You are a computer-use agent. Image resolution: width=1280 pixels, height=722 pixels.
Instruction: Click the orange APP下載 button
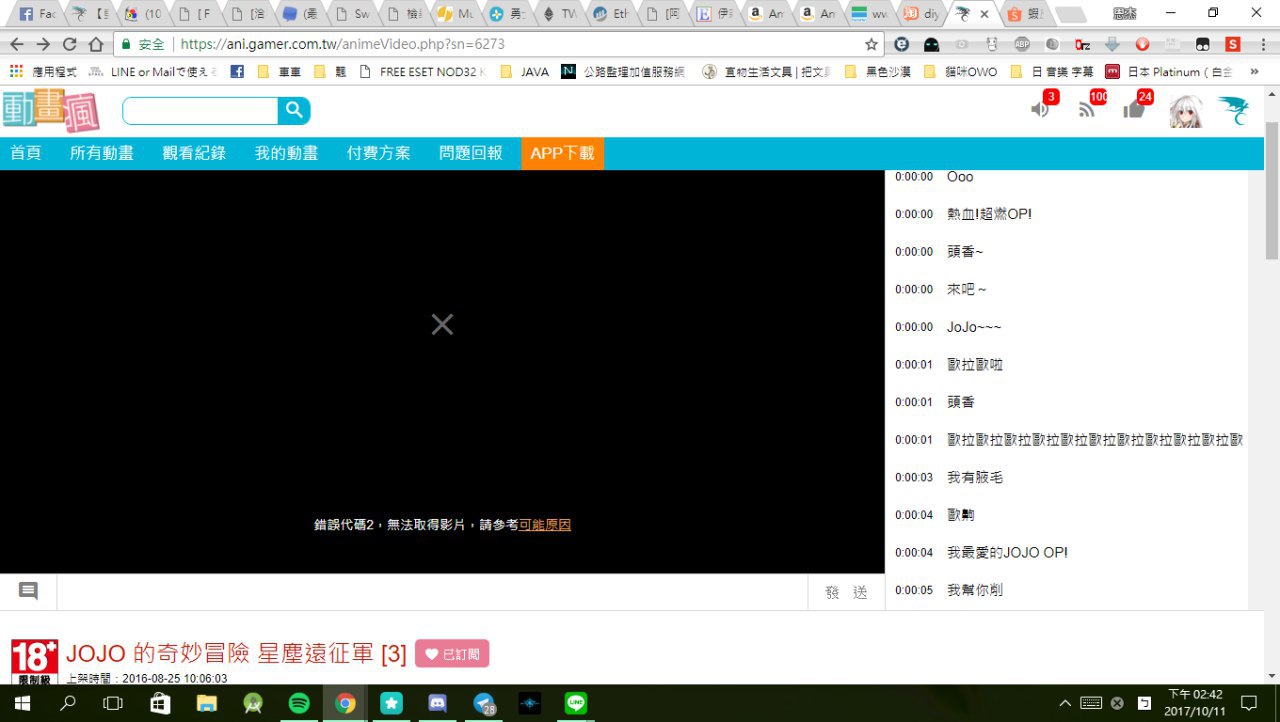click(562, 153)
